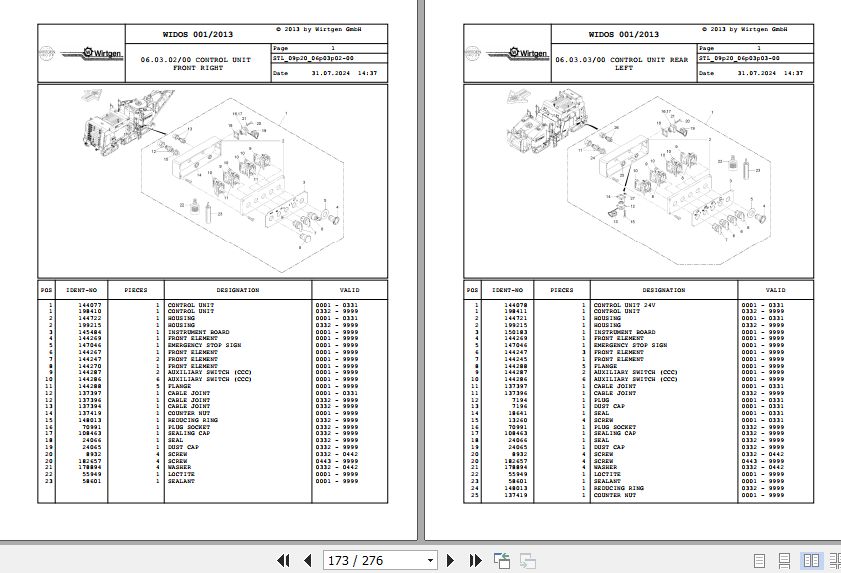Select ident number 150183
This screenshot has height=573, width=841.
pyautogui.click(x=515, y=332)
